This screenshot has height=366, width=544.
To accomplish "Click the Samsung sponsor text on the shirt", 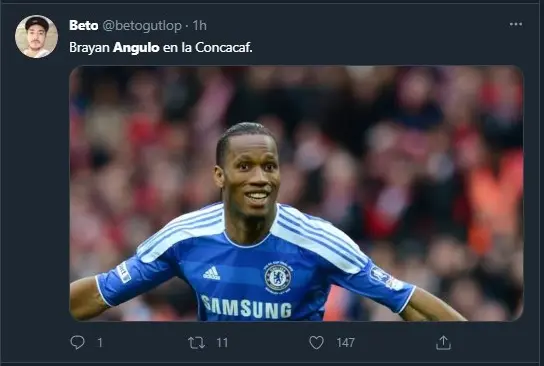I will [x=246, y=307].
